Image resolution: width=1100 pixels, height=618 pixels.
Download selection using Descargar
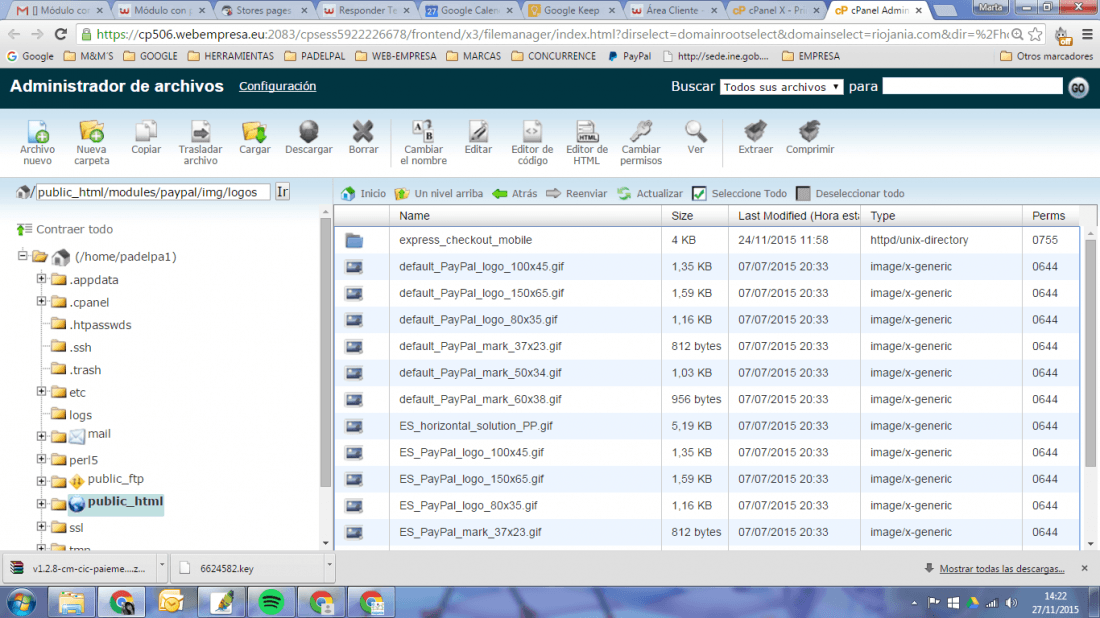[x=309, y=137]
